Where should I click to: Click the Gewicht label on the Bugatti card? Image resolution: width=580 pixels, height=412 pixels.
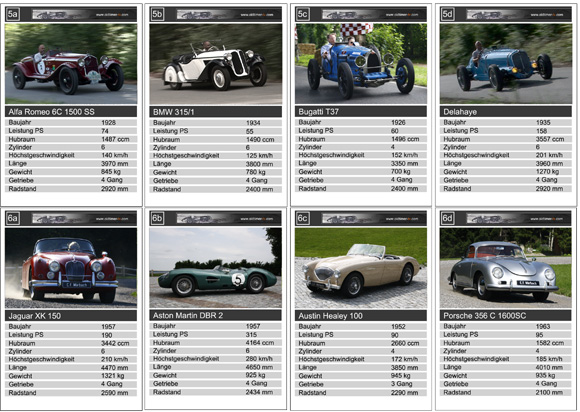[x=310, y=172]
